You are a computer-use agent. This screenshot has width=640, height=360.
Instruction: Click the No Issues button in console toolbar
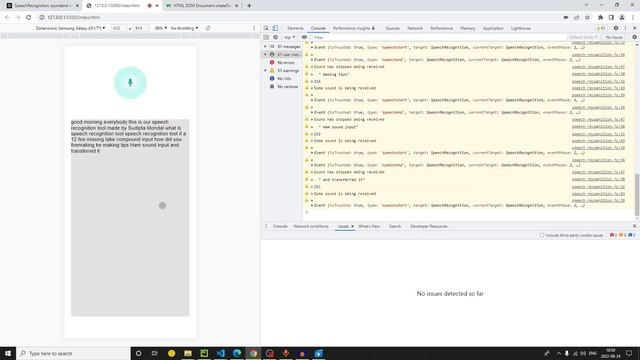(614, 37)
